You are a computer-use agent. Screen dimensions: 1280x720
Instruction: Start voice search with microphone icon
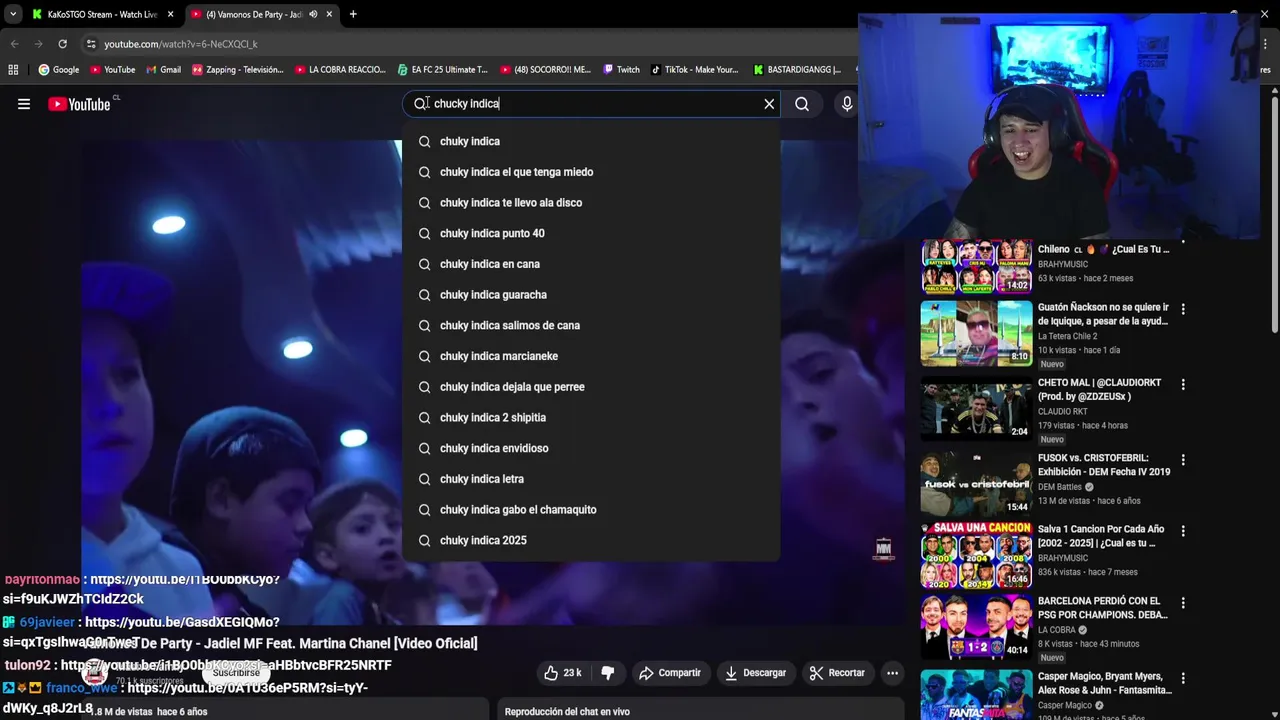point(847,104)
